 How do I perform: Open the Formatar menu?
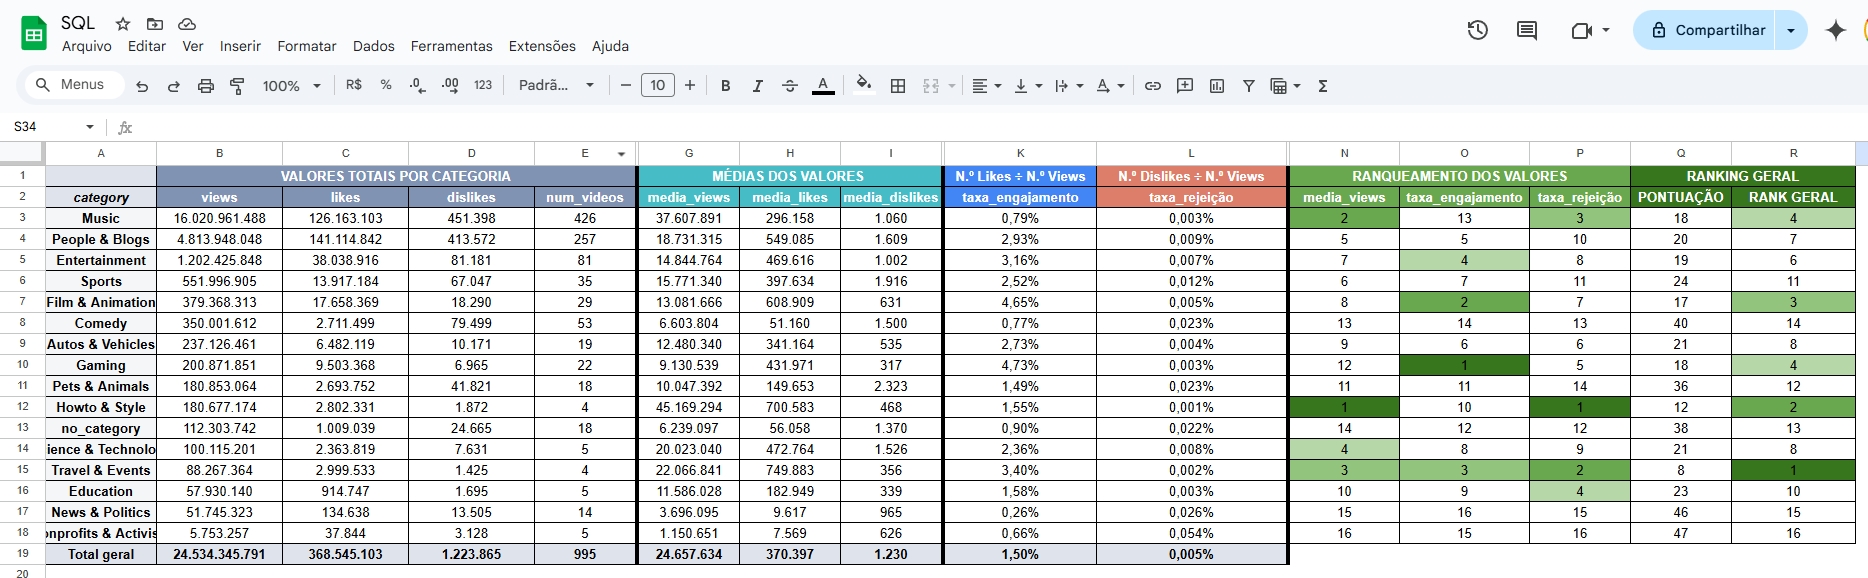307,46
